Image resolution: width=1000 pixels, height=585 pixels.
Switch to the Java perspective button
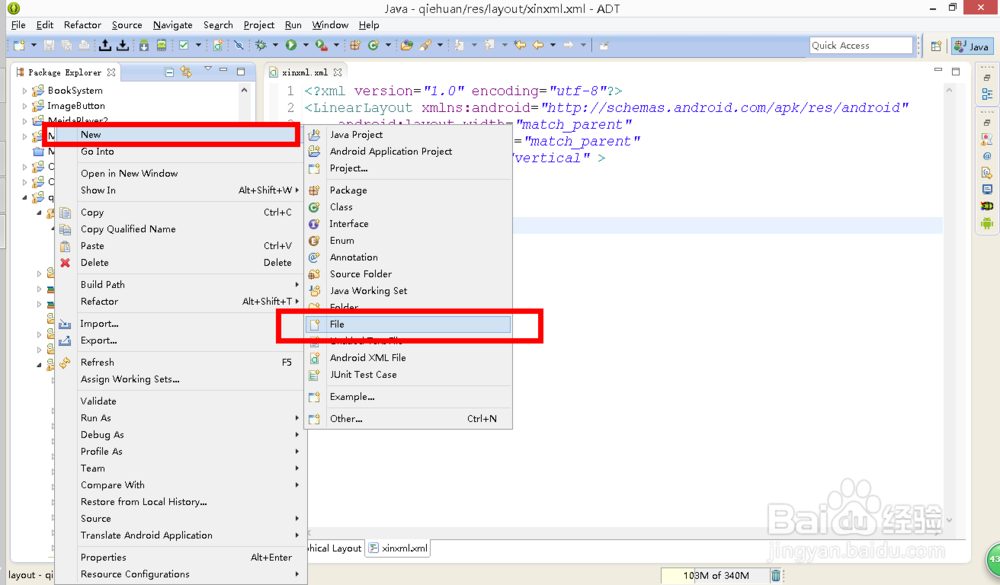(x=971, y=46)
